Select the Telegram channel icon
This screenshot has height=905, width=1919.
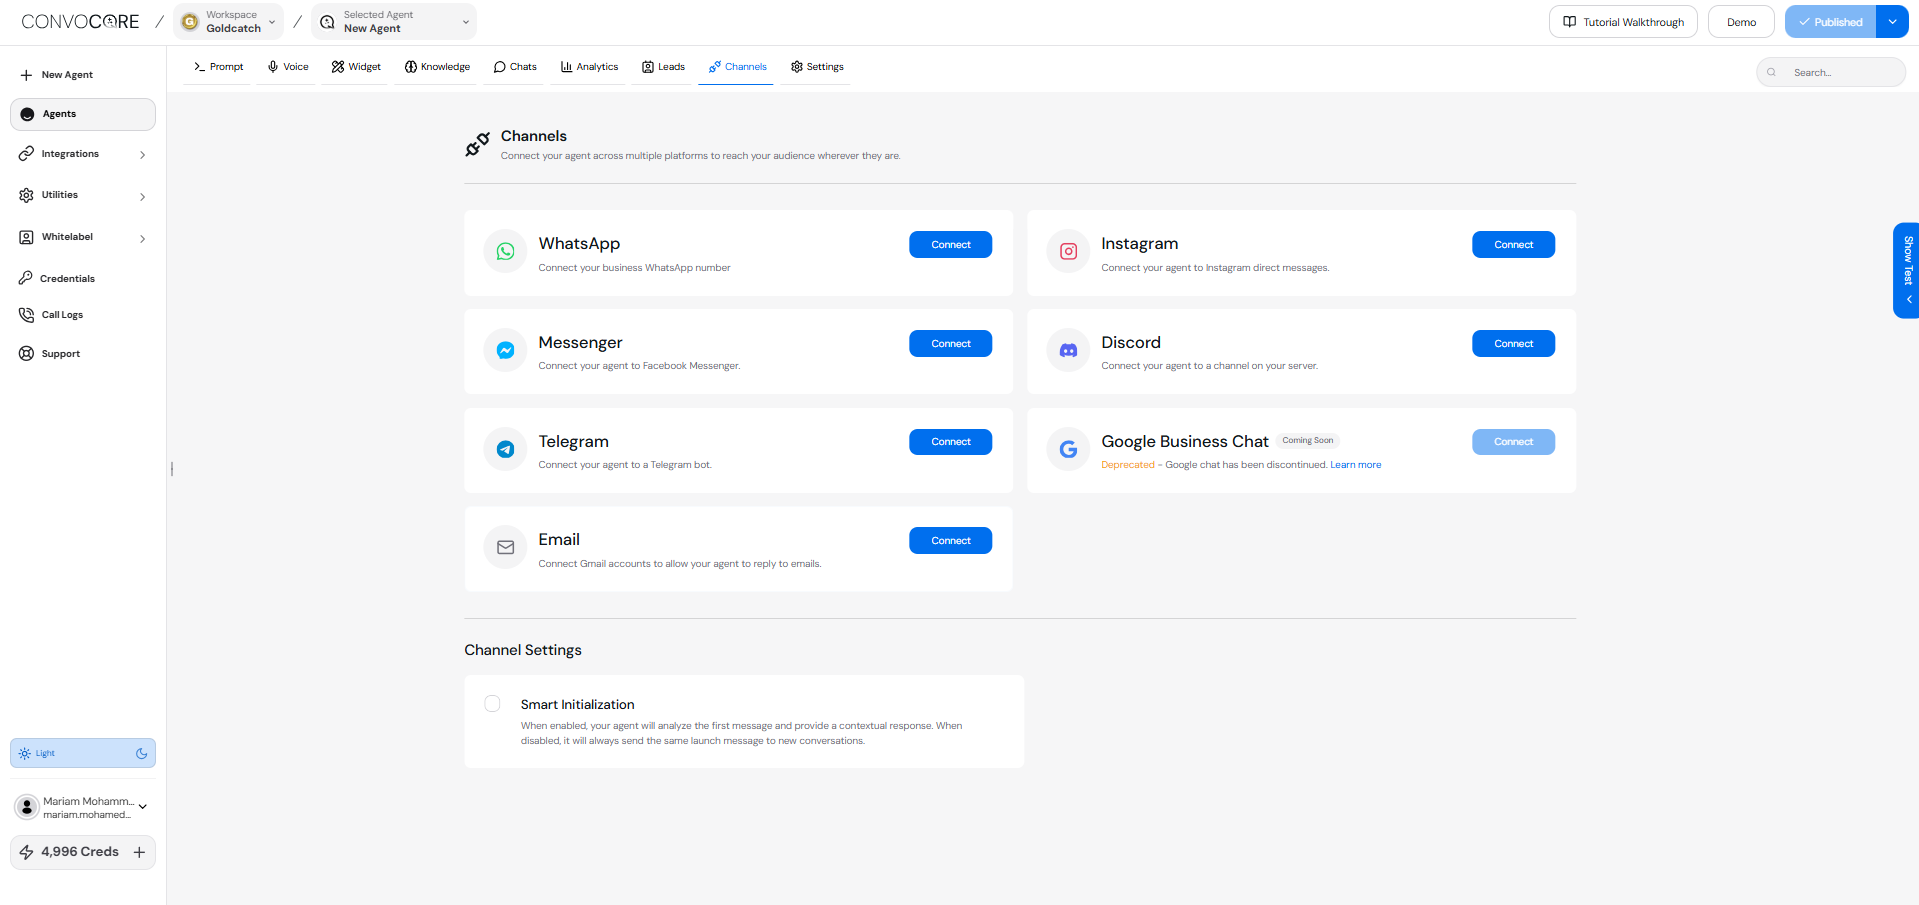tap(505, 449)
